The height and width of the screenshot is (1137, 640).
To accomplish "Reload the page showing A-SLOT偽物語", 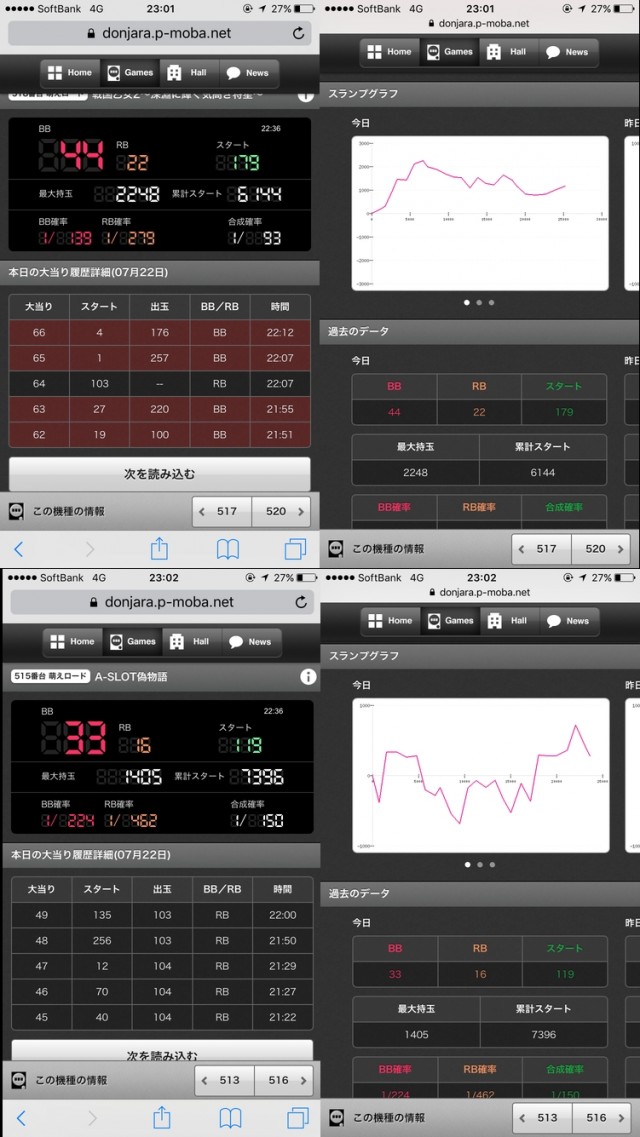I will (300, 602).
